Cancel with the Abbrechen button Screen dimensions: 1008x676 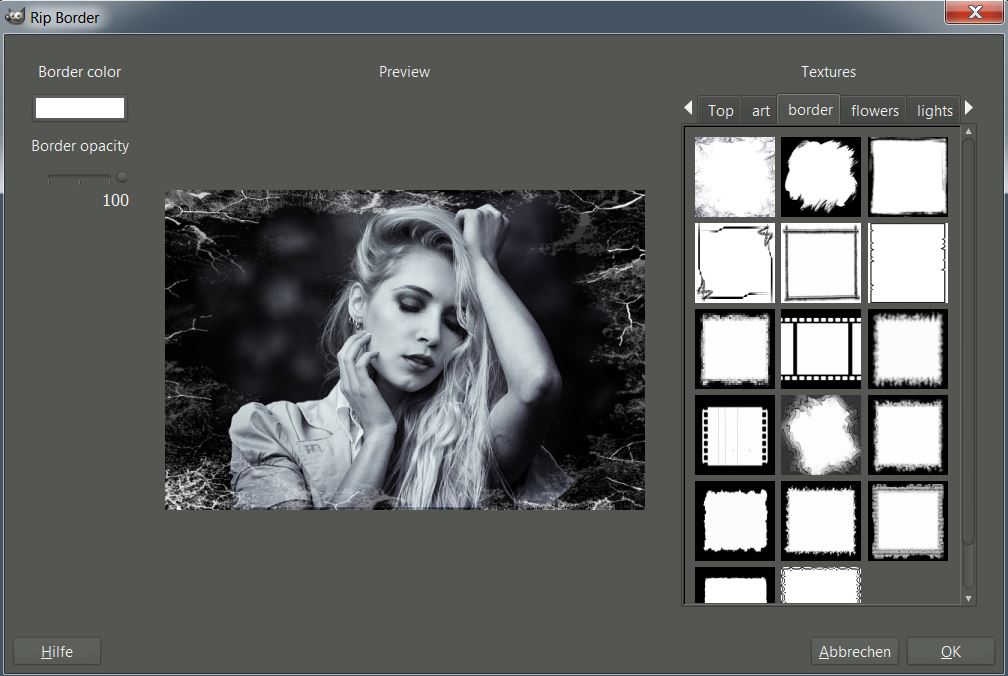tap(855, 652)
